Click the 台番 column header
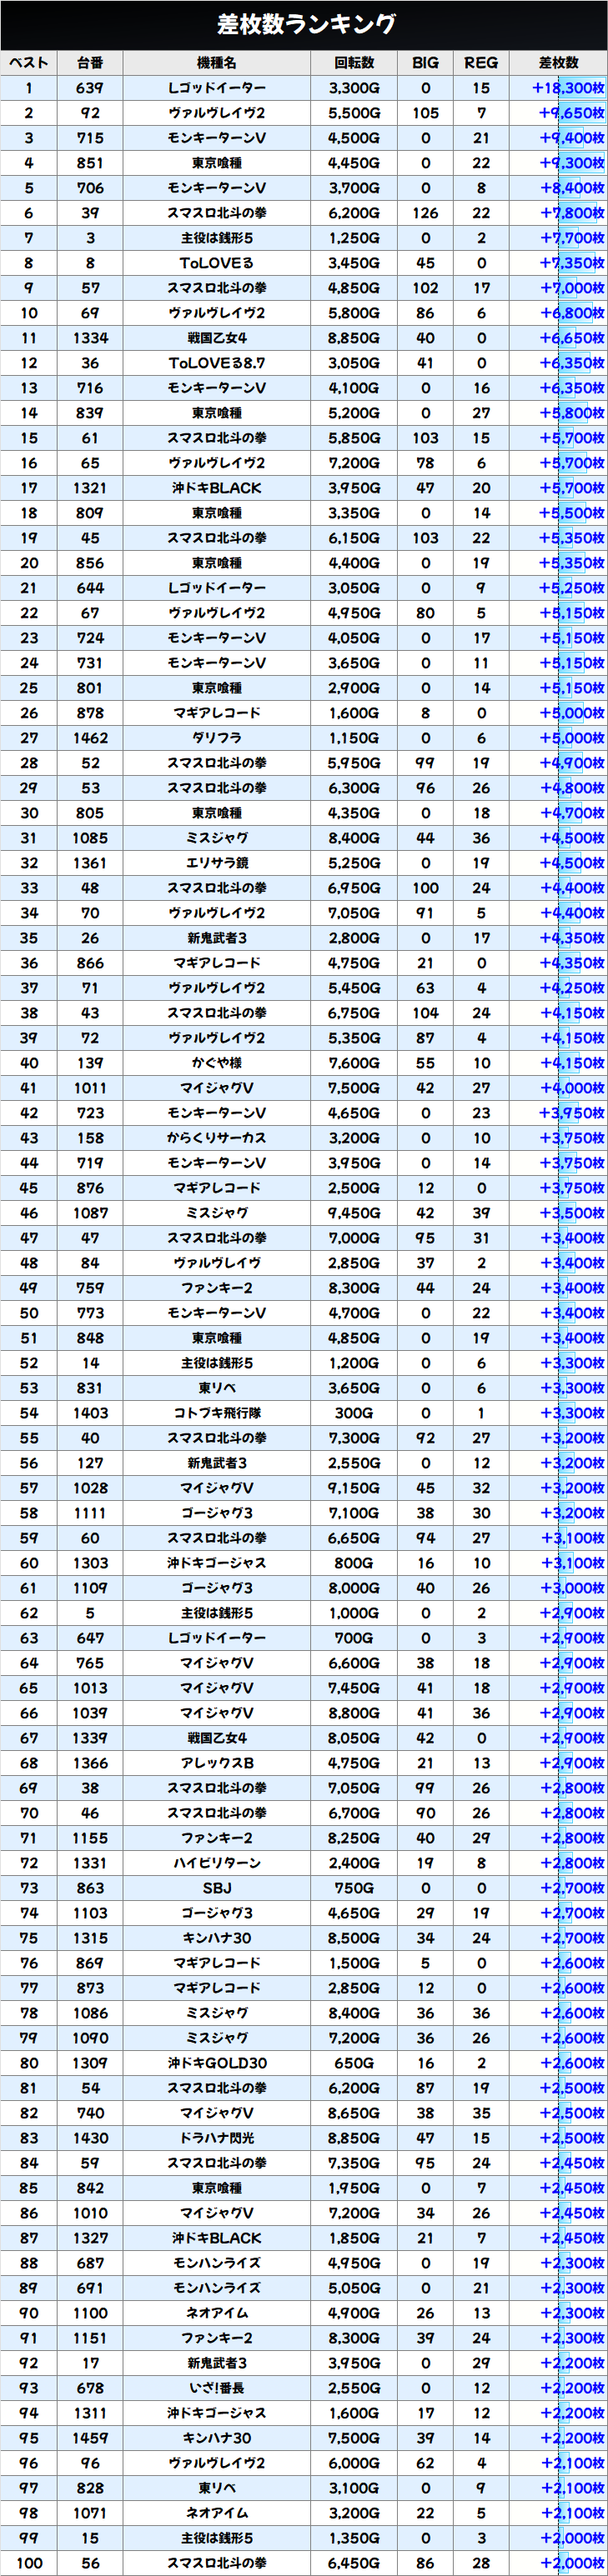The width and height of the screenshot is (608, 2576). [x=90, y=63]
